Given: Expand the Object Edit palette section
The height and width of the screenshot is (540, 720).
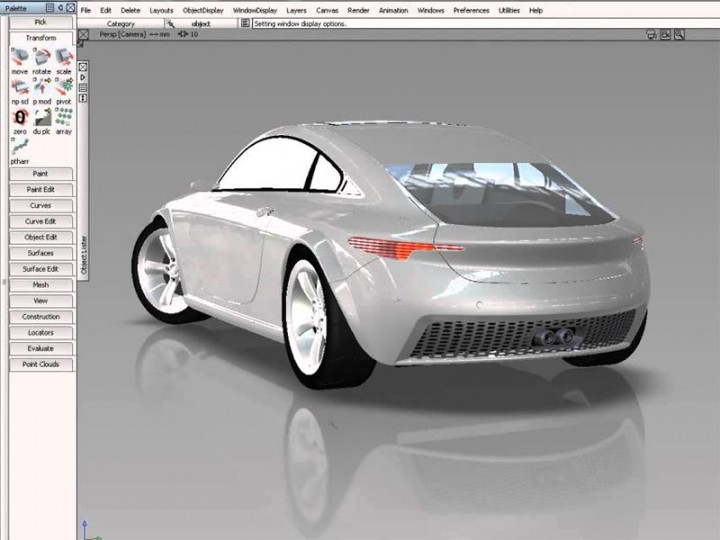Looking at the screenshot, I should (x=41, y=237).
